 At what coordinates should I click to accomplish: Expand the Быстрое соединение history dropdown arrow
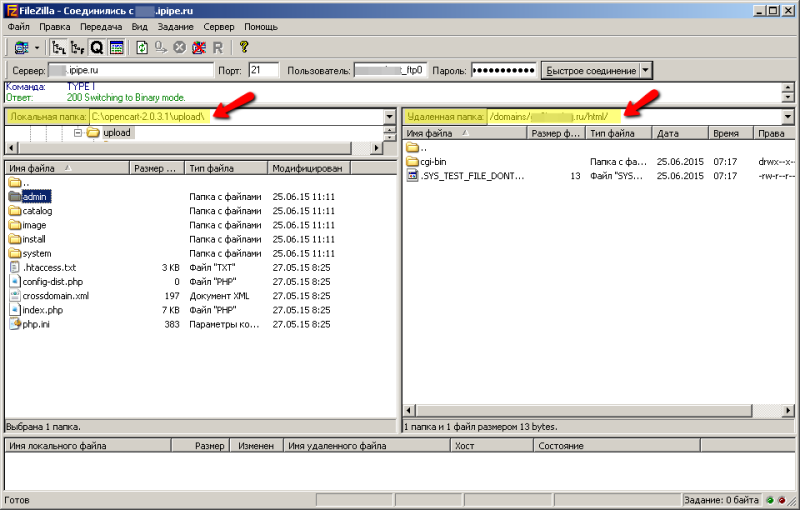click(x=646, y=71)
